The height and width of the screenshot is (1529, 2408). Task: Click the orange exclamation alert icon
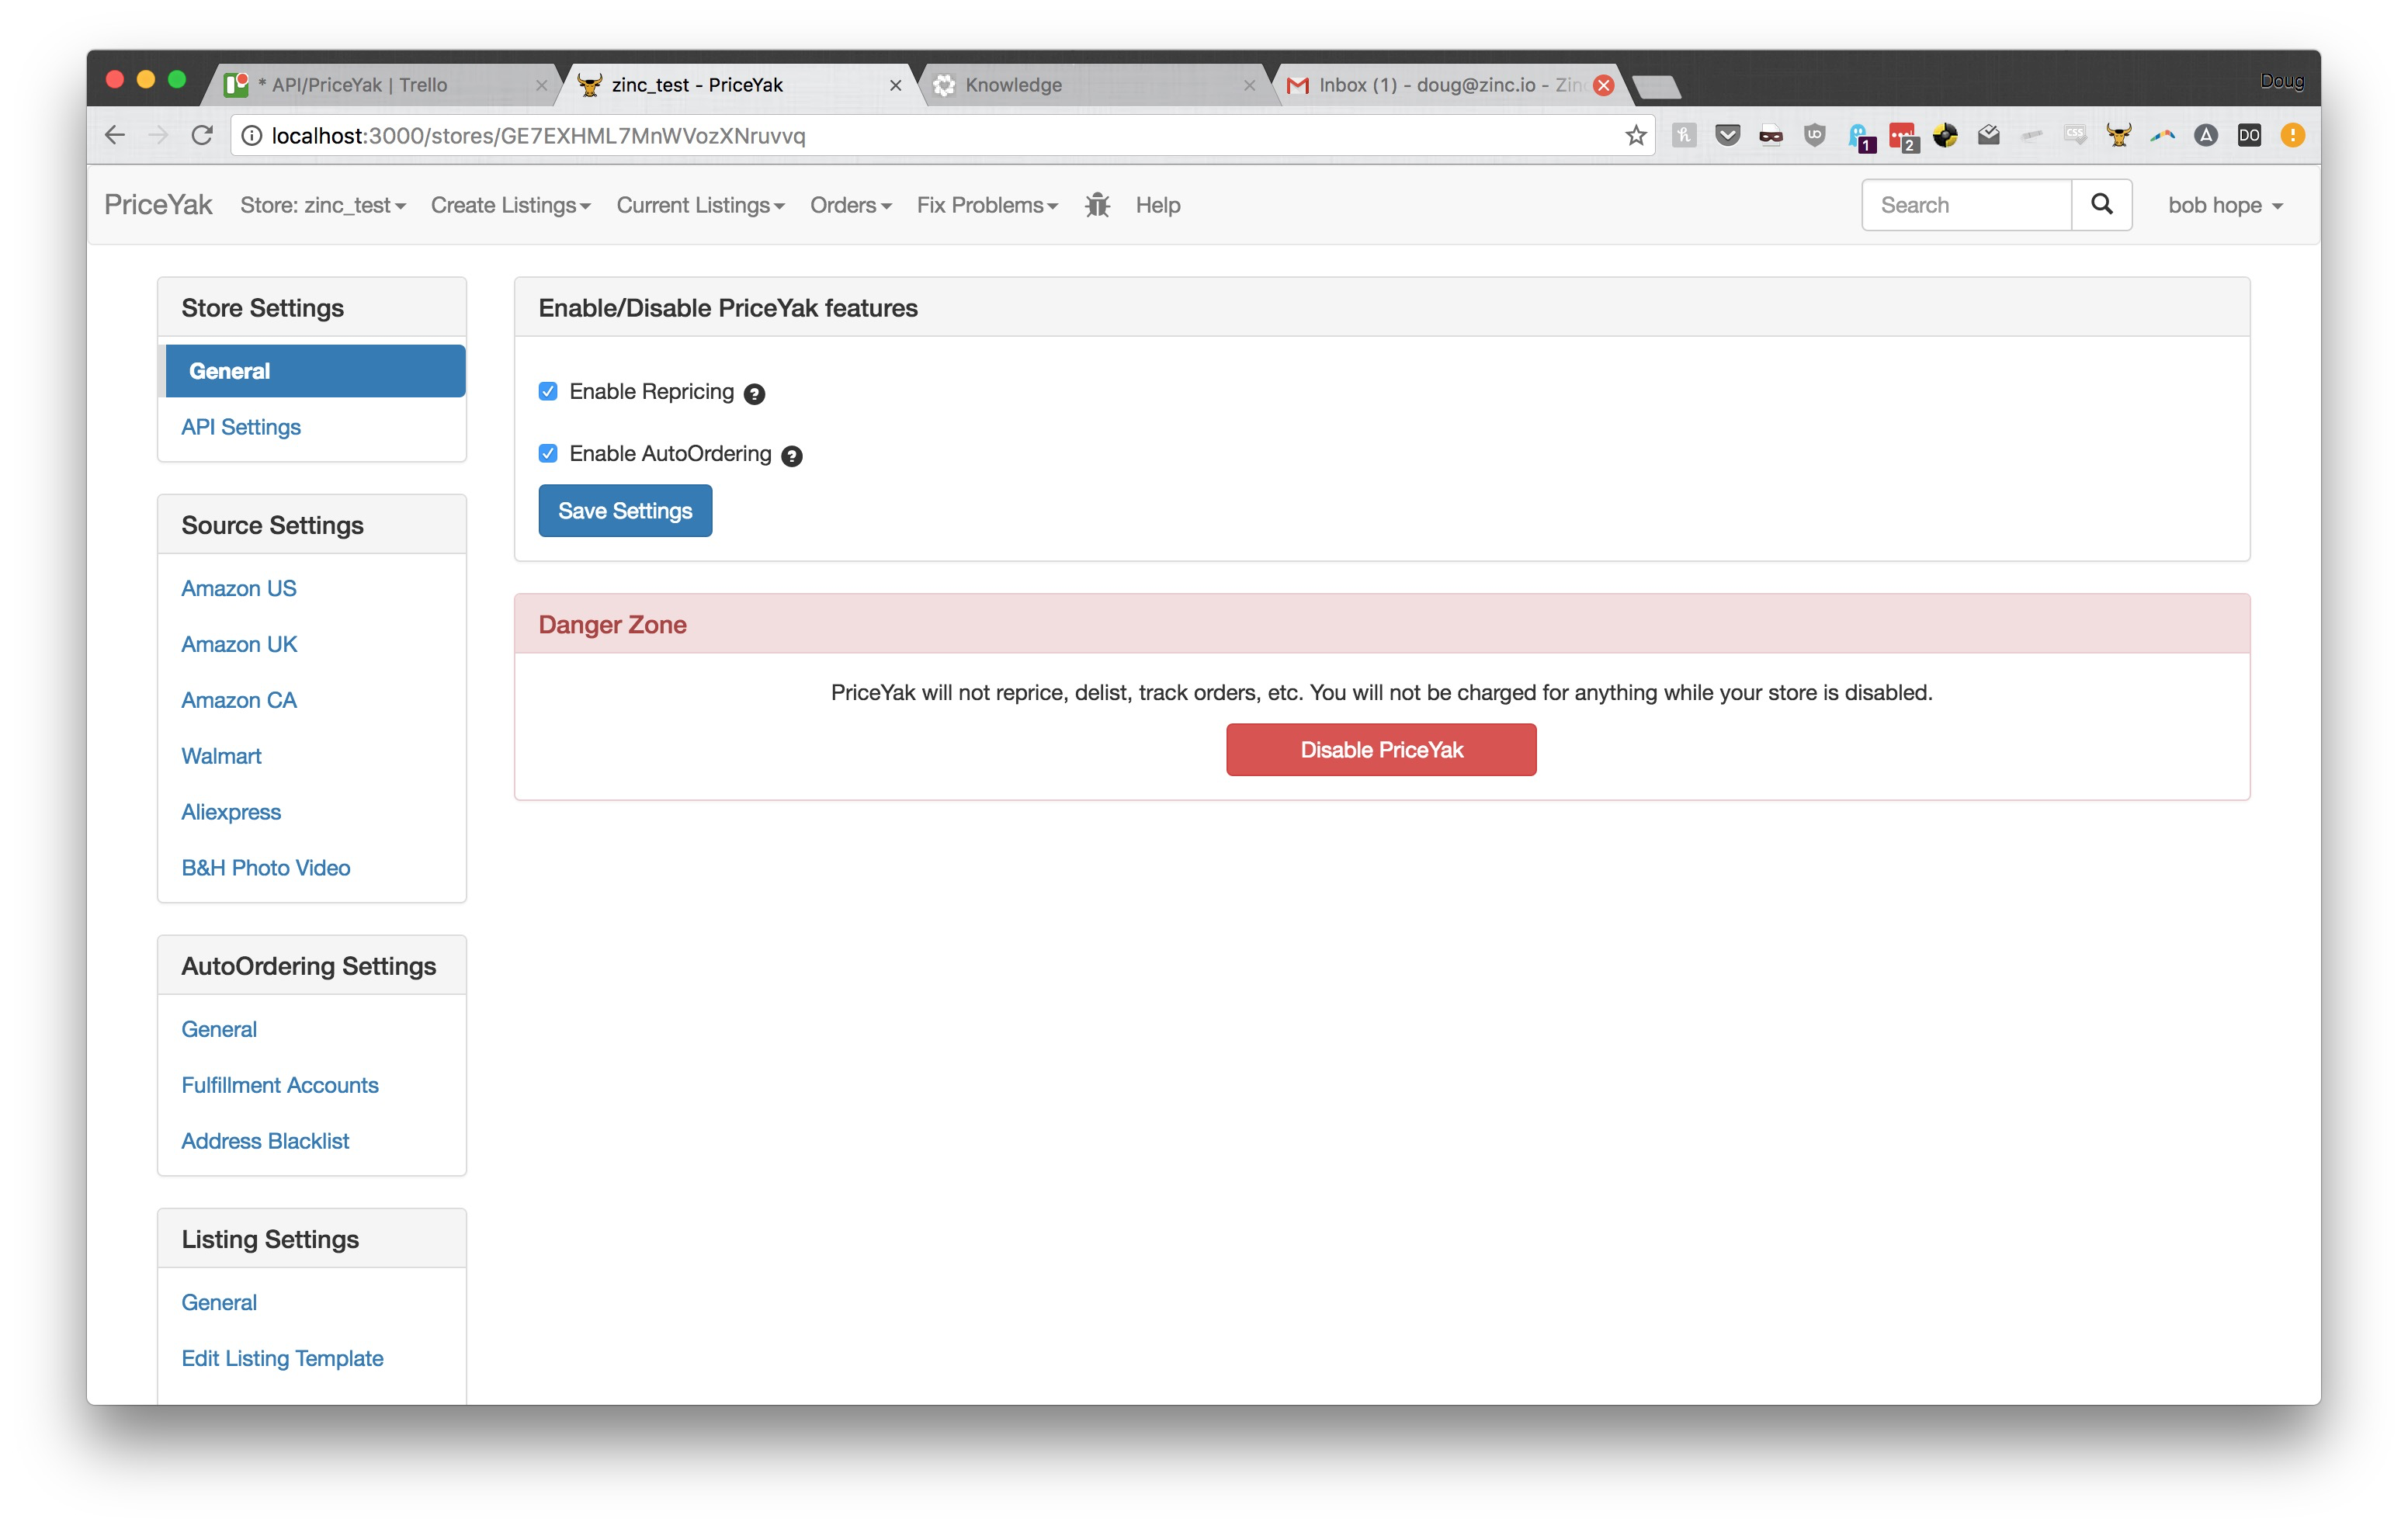pos(2293,135)
